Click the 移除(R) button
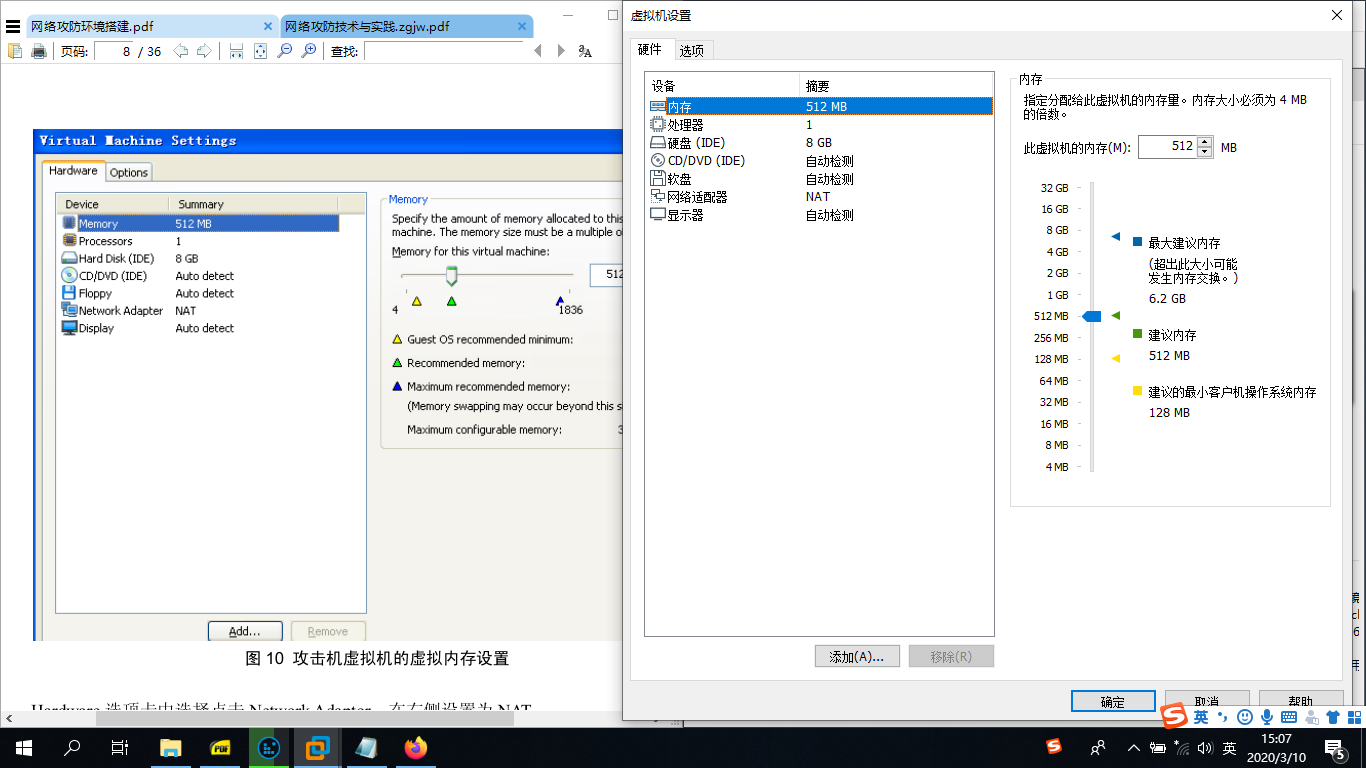The width and height of the screenshot is (1366, 768). point(951,656)
